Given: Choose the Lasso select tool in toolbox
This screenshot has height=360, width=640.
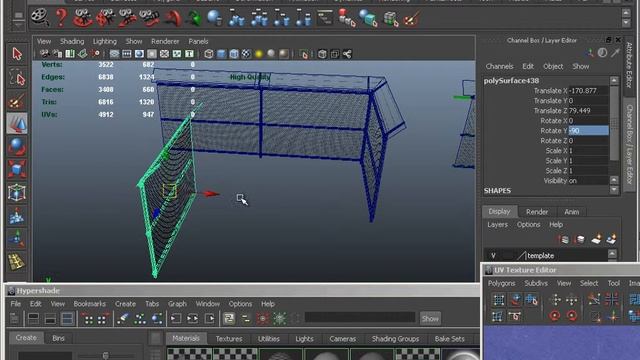Looking at the screenshot, I should [17, 78].
